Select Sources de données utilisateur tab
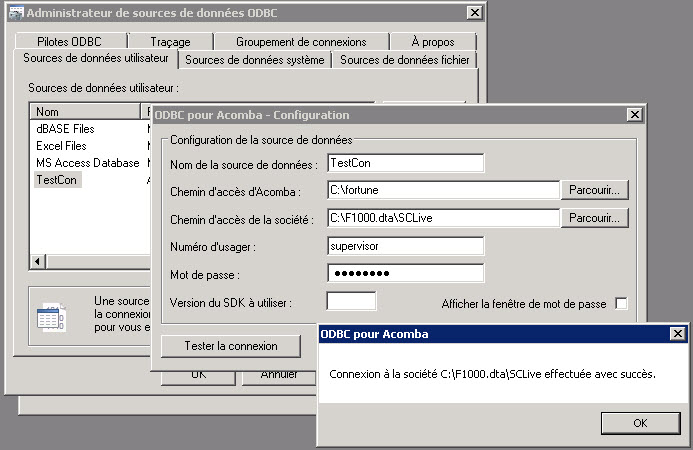The height and width of the screenshot is (450, 693). pos(96,58)
